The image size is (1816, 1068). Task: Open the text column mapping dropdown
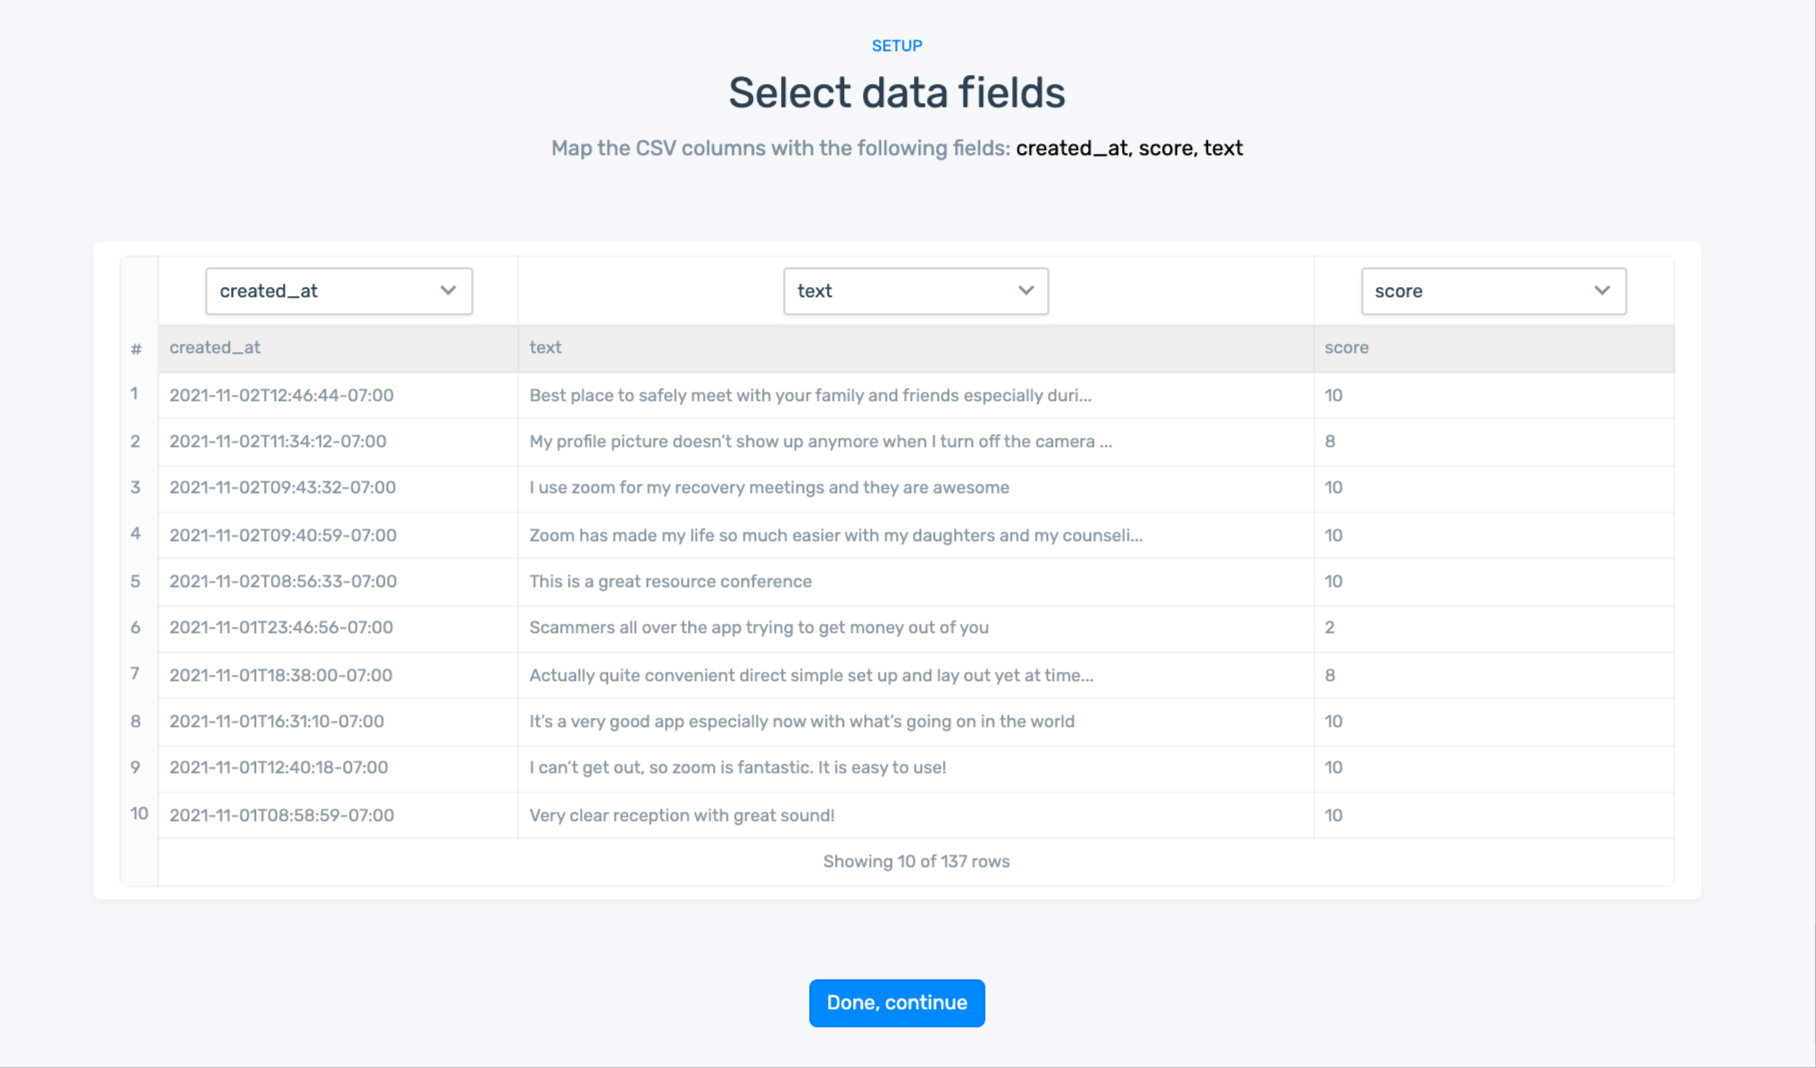point(915,291)
